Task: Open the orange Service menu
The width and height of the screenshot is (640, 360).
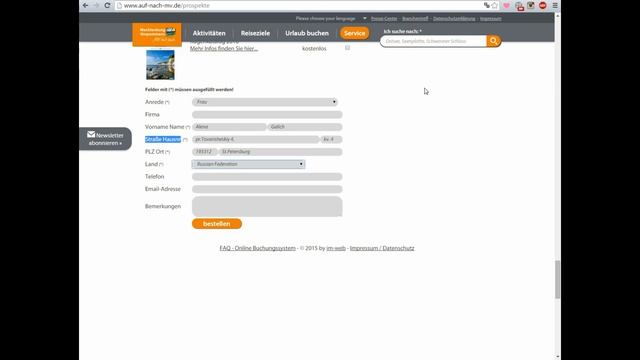Action: (x=354, y=33)
